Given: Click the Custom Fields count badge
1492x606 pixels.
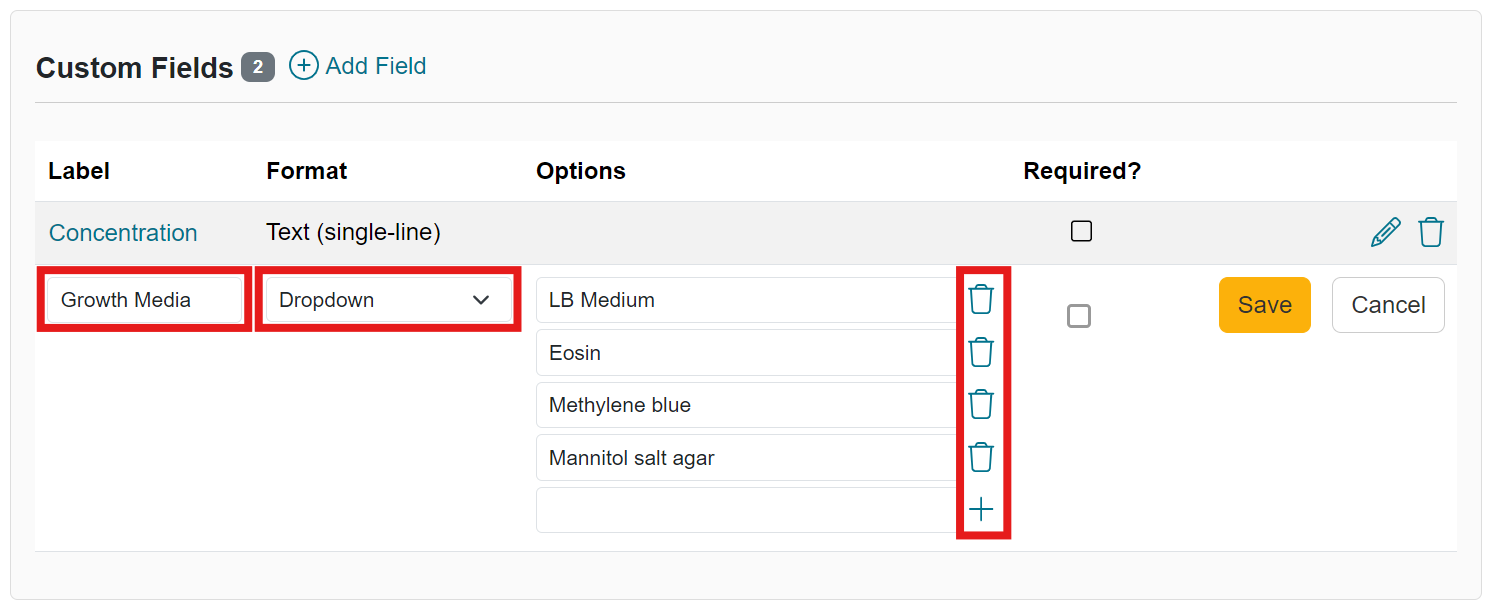Looking at the screenshot, I should click(259, 67).
